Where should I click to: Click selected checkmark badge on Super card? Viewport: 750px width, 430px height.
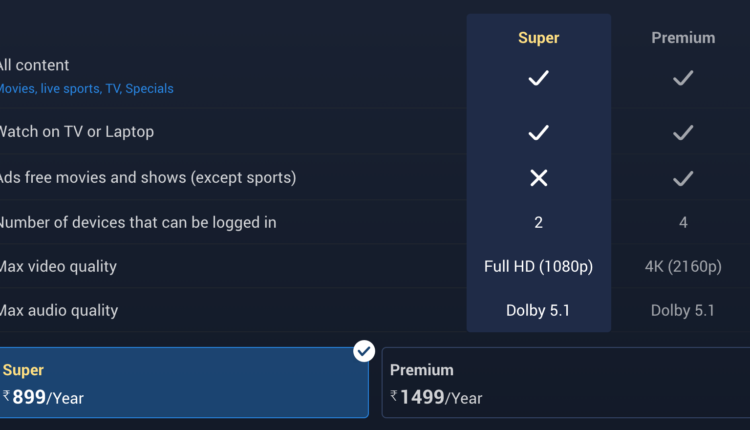(x=364, y=351)
